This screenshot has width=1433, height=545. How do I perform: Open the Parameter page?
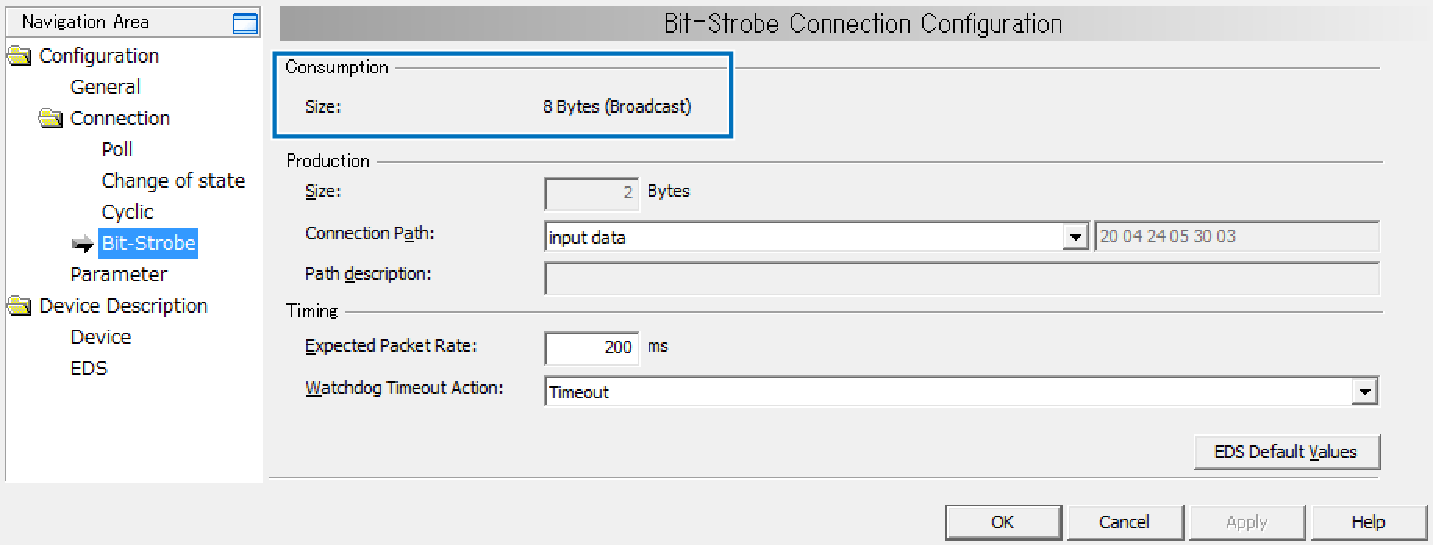click(118, 274)
